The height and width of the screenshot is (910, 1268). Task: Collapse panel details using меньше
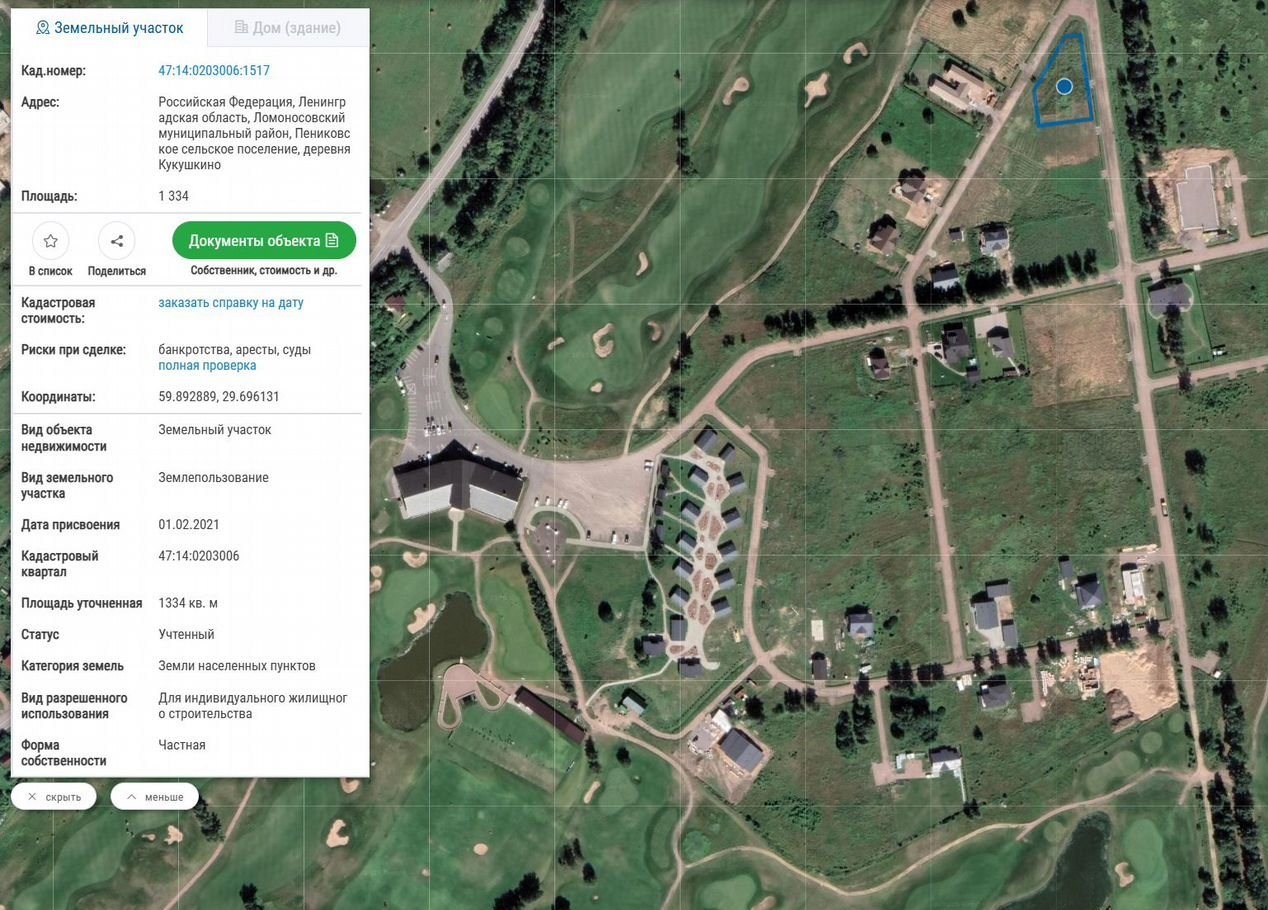155,797
